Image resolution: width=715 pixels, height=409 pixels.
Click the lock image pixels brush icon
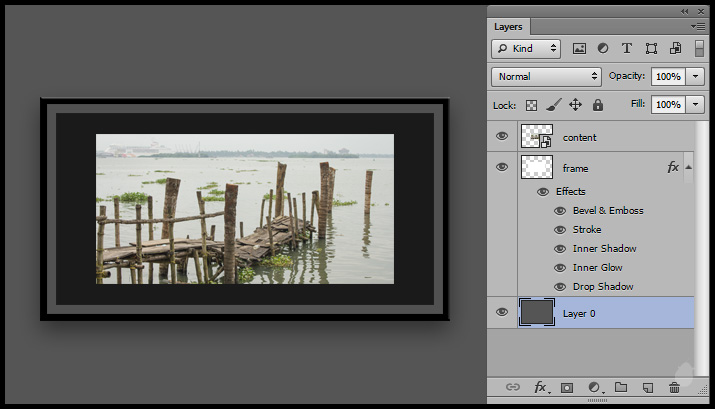553,105
